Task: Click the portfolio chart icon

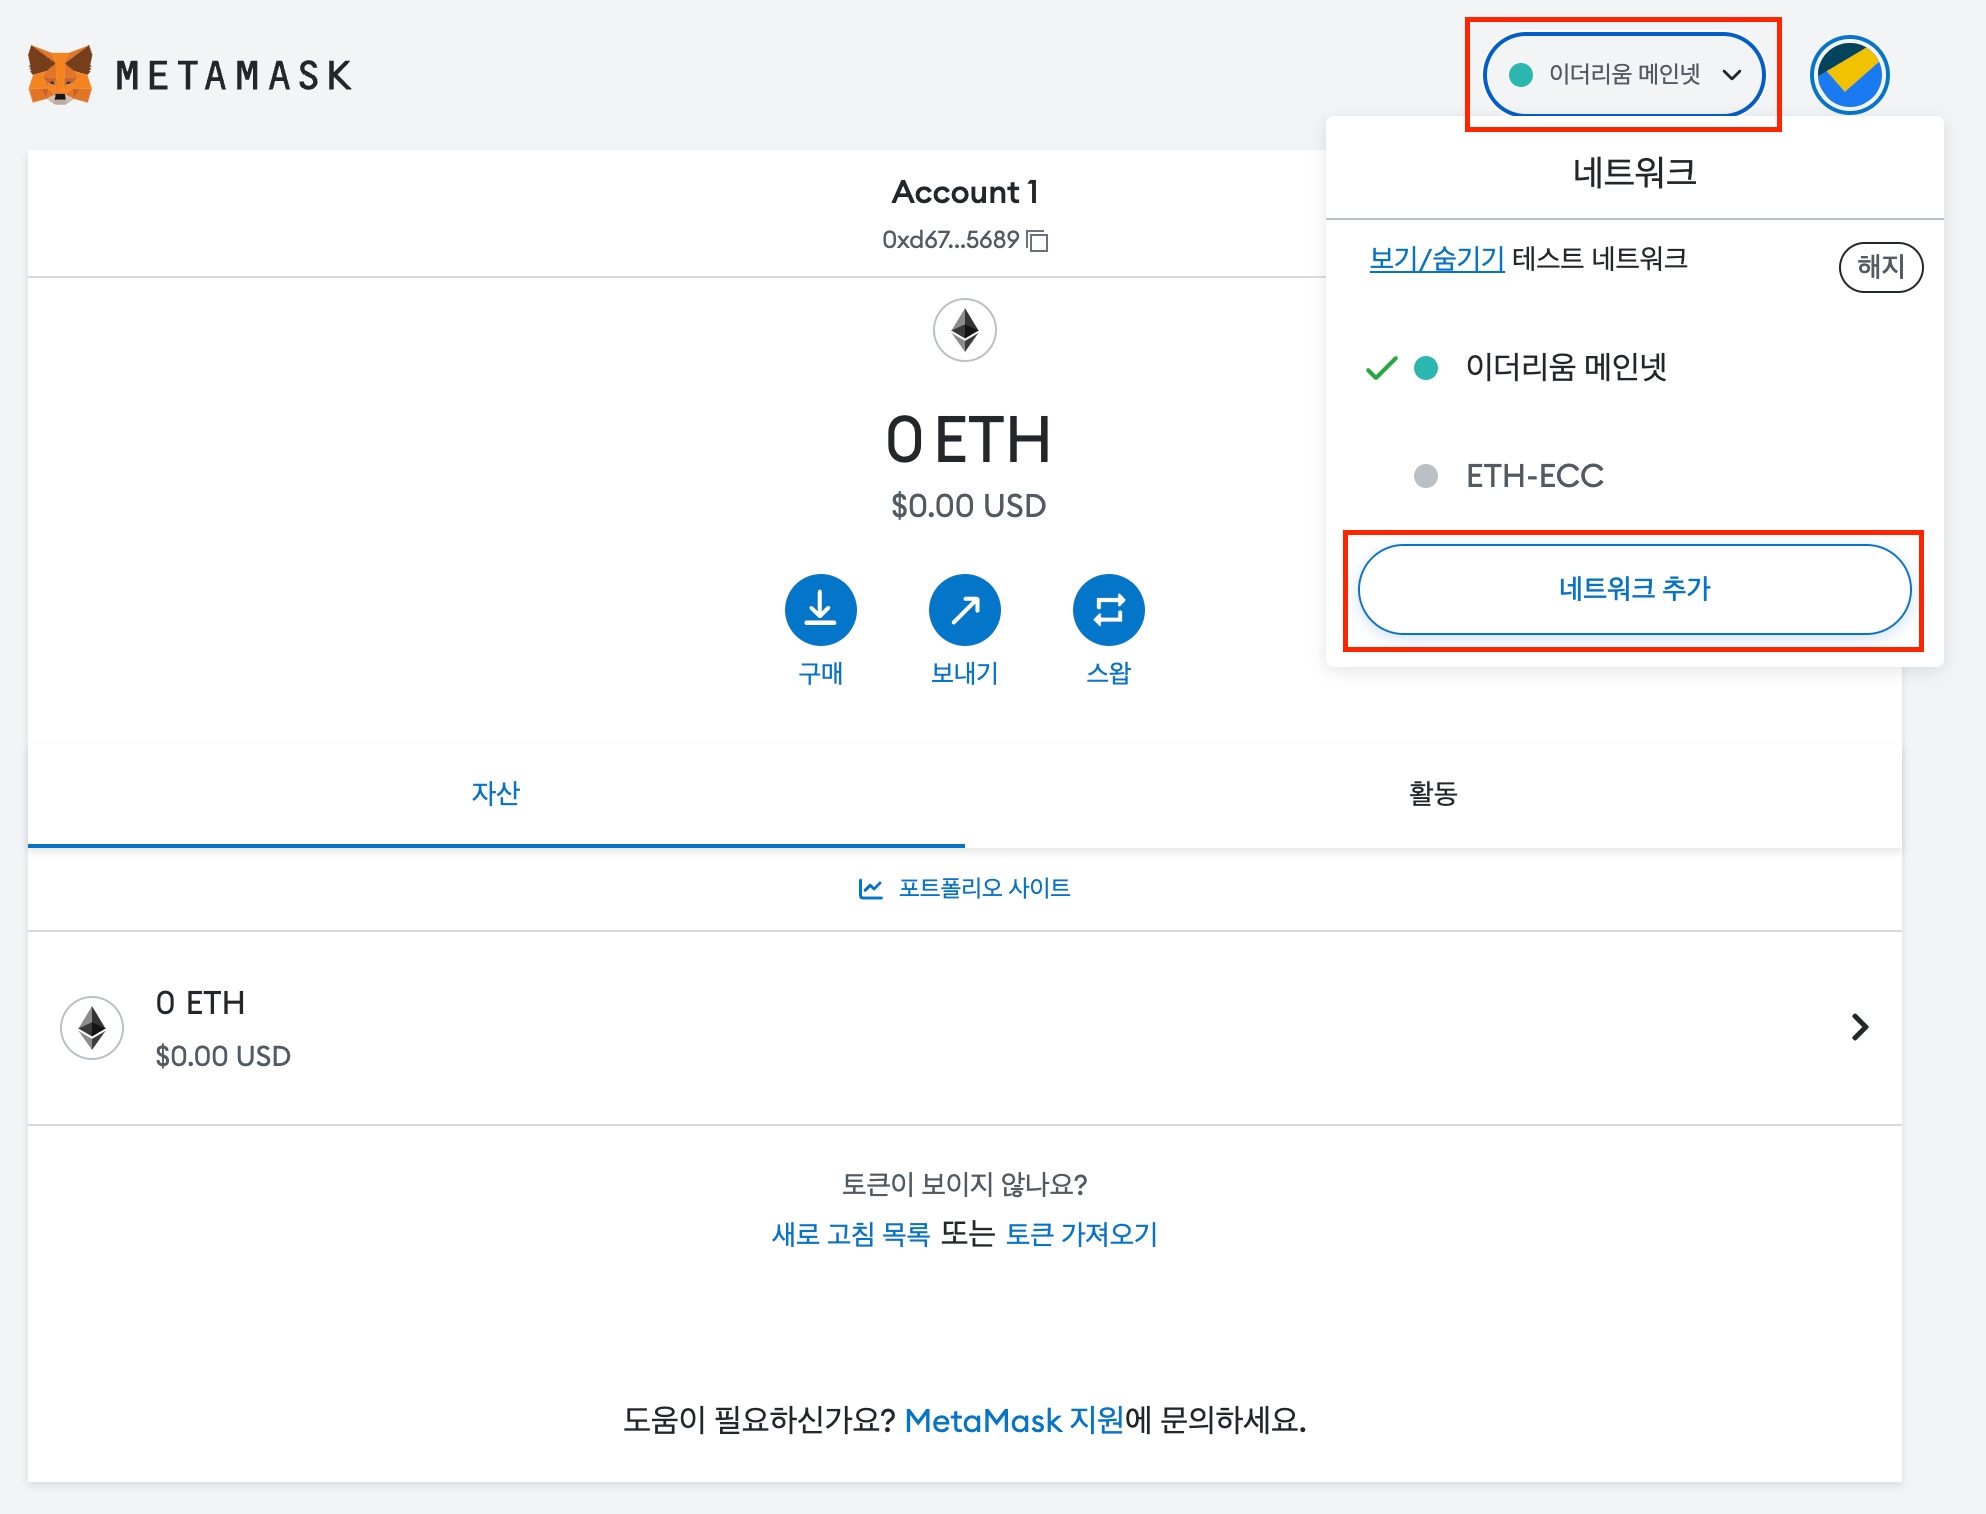Action: click(870, 888)
